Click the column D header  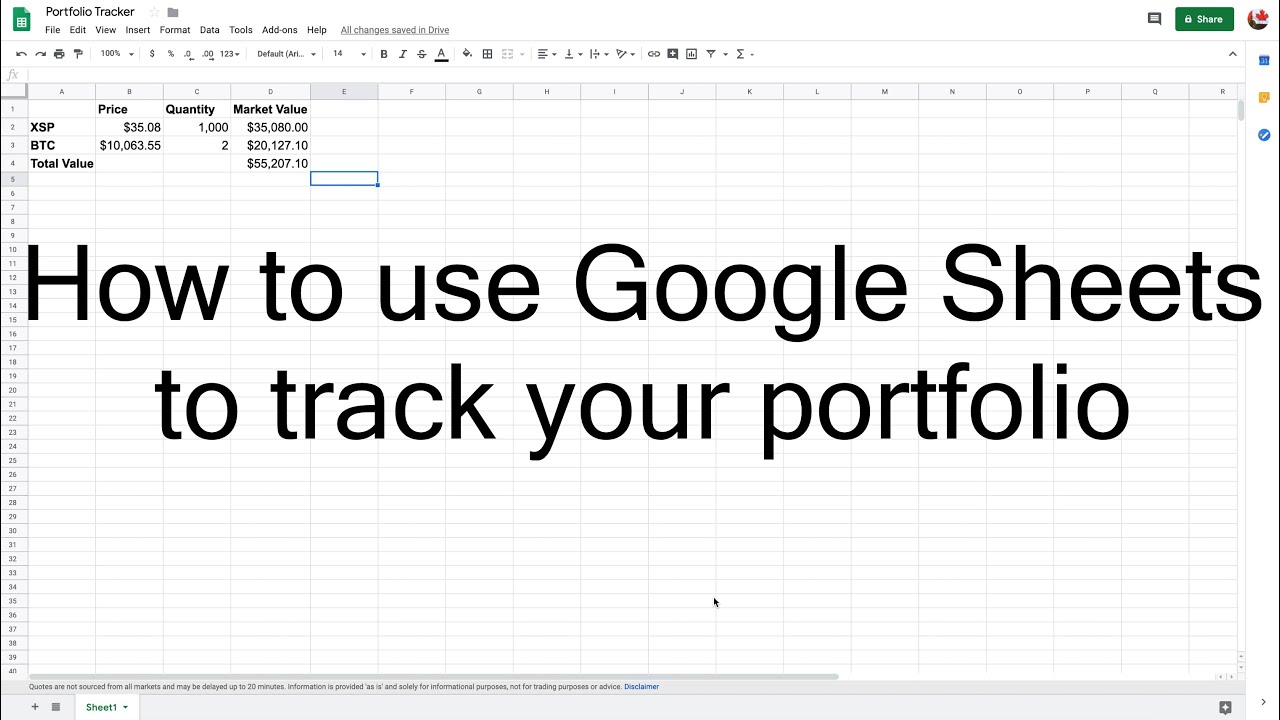point(270,92)
